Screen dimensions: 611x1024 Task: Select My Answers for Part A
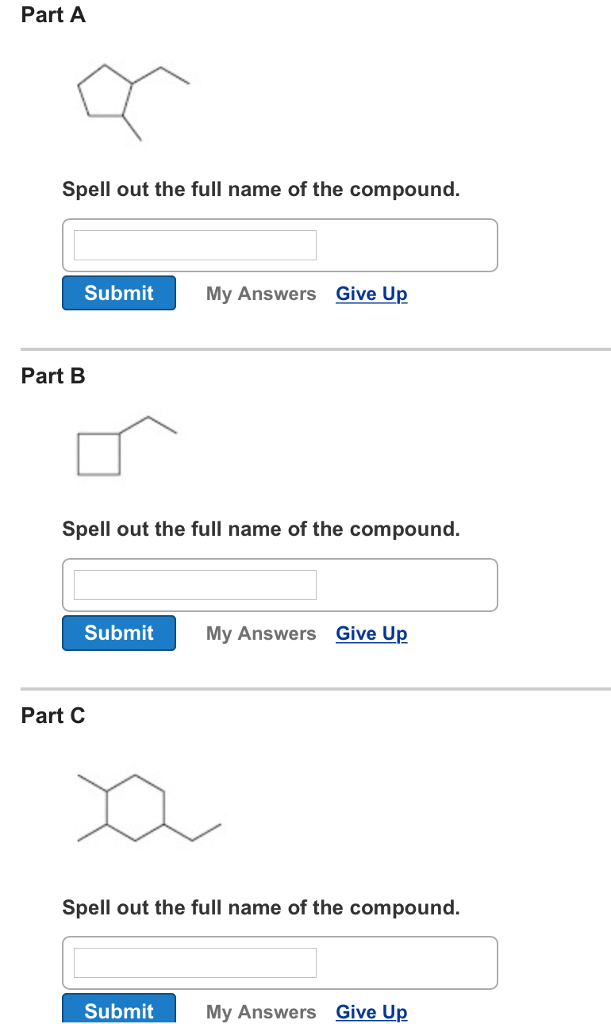(261, 293)
